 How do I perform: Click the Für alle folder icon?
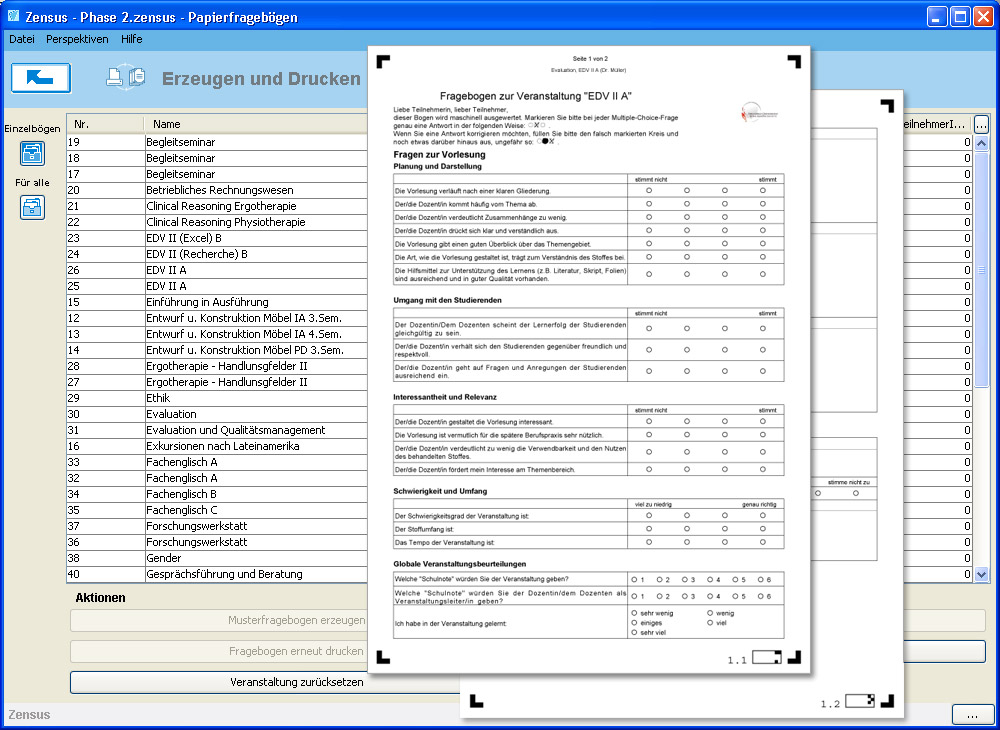33,207
